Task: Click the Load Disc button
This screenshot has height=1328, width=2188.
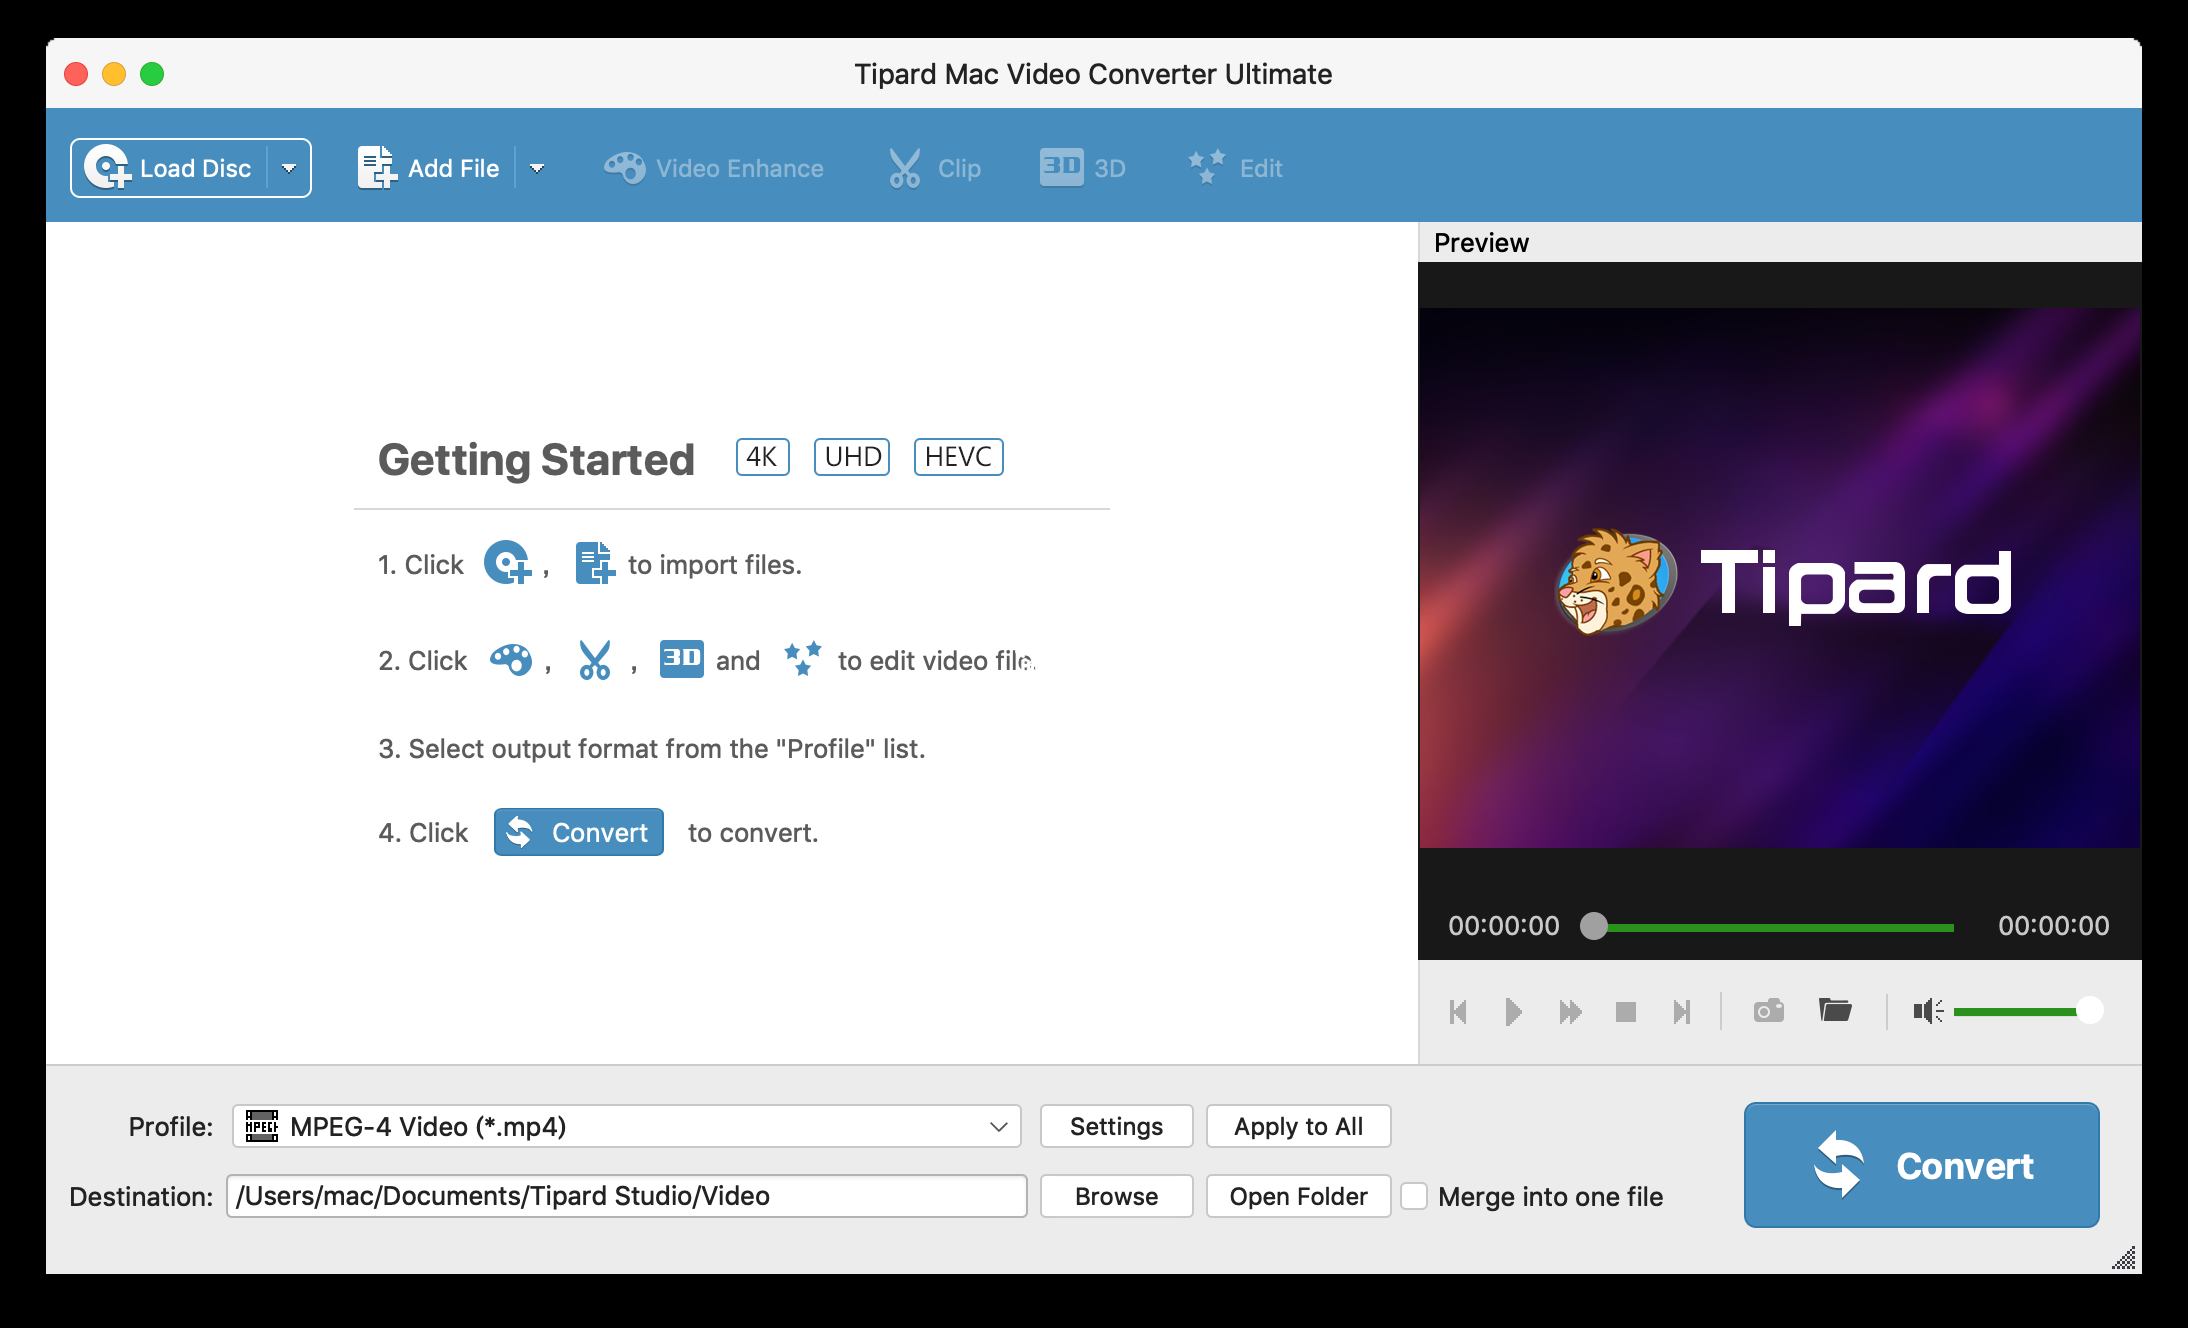Action: [170, 168]
